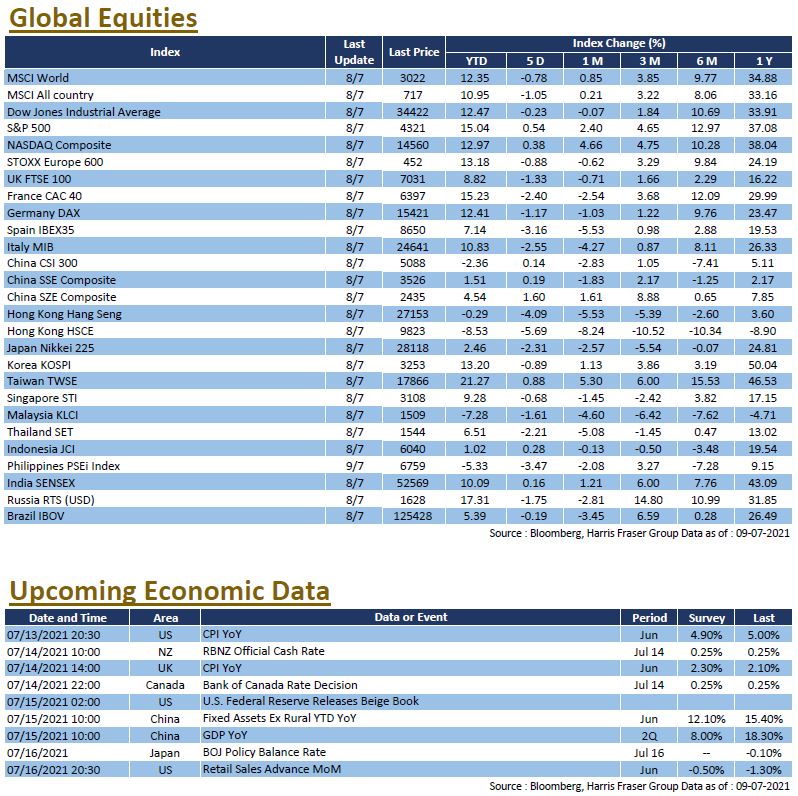The image size is (798, 796).
Task: Click the Survey column header
Action: [x=706, y=618]
